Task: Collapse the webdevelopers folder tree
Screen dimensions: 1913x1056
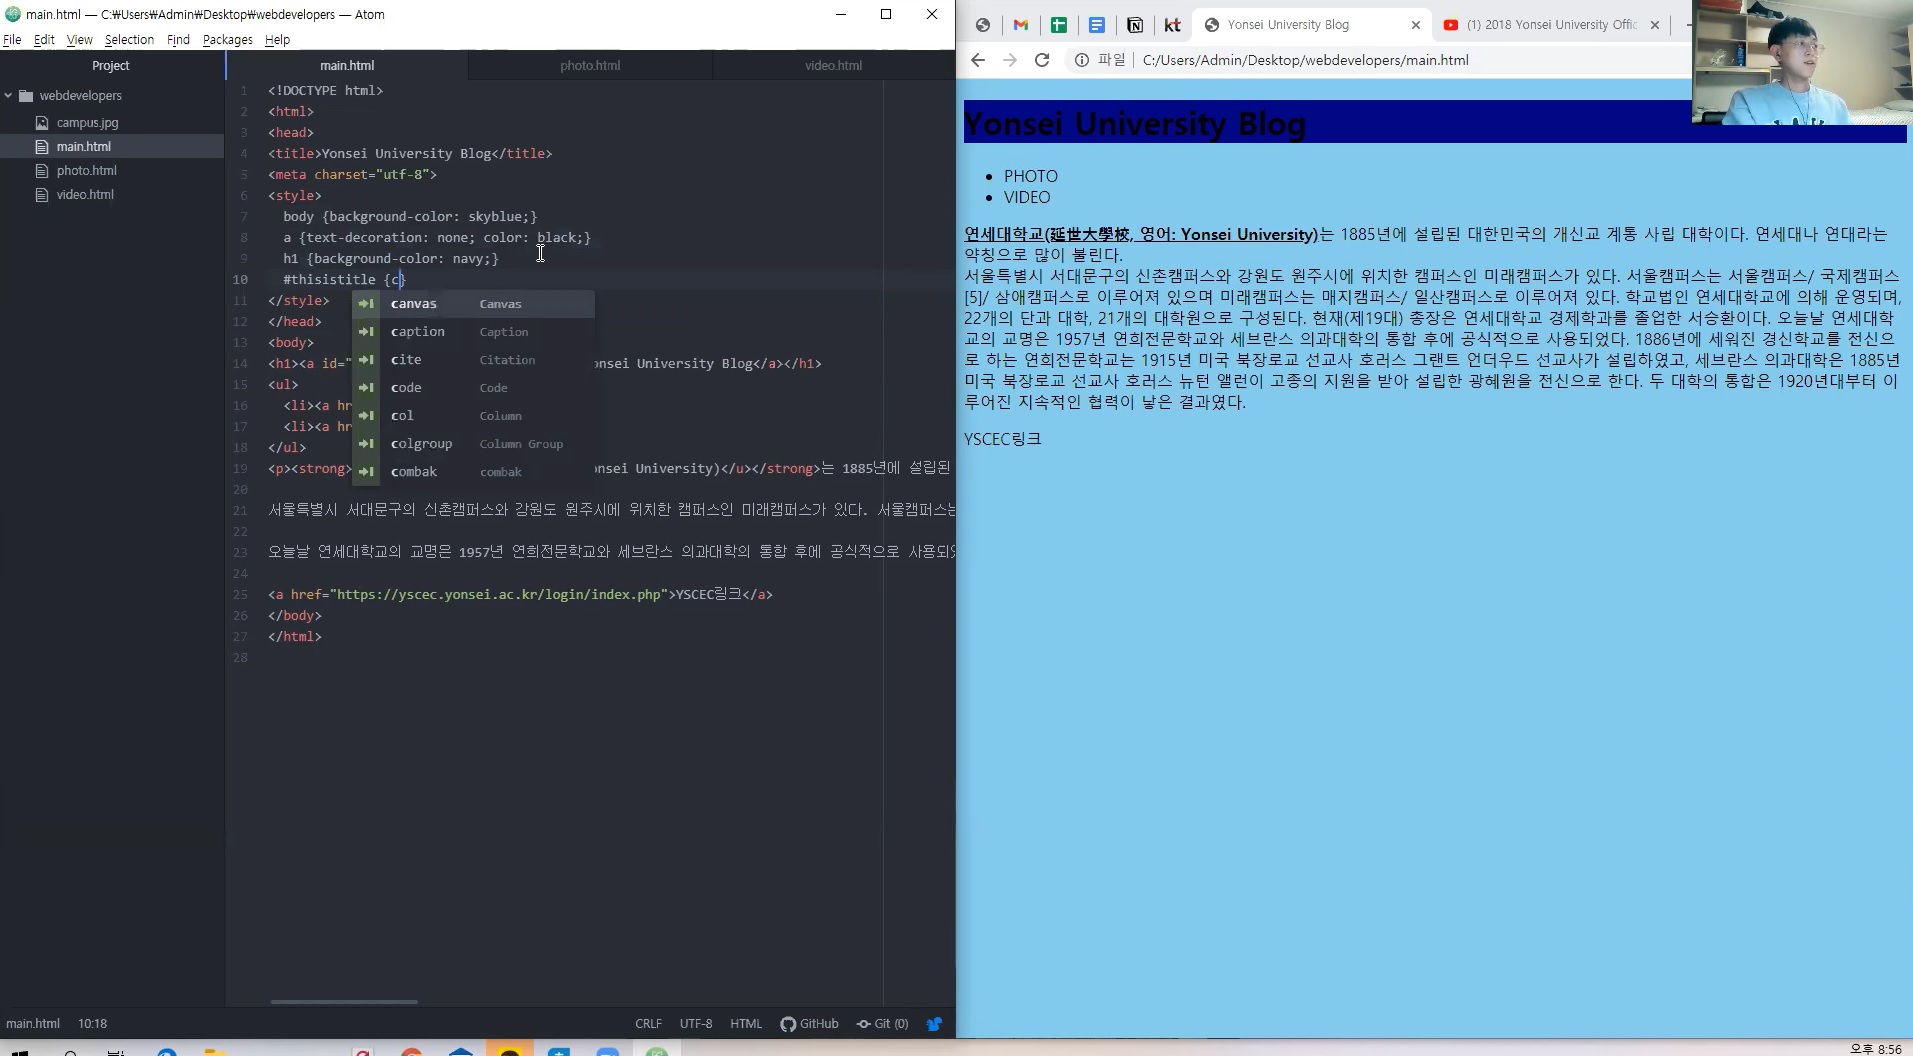Action: coord(8,96)
